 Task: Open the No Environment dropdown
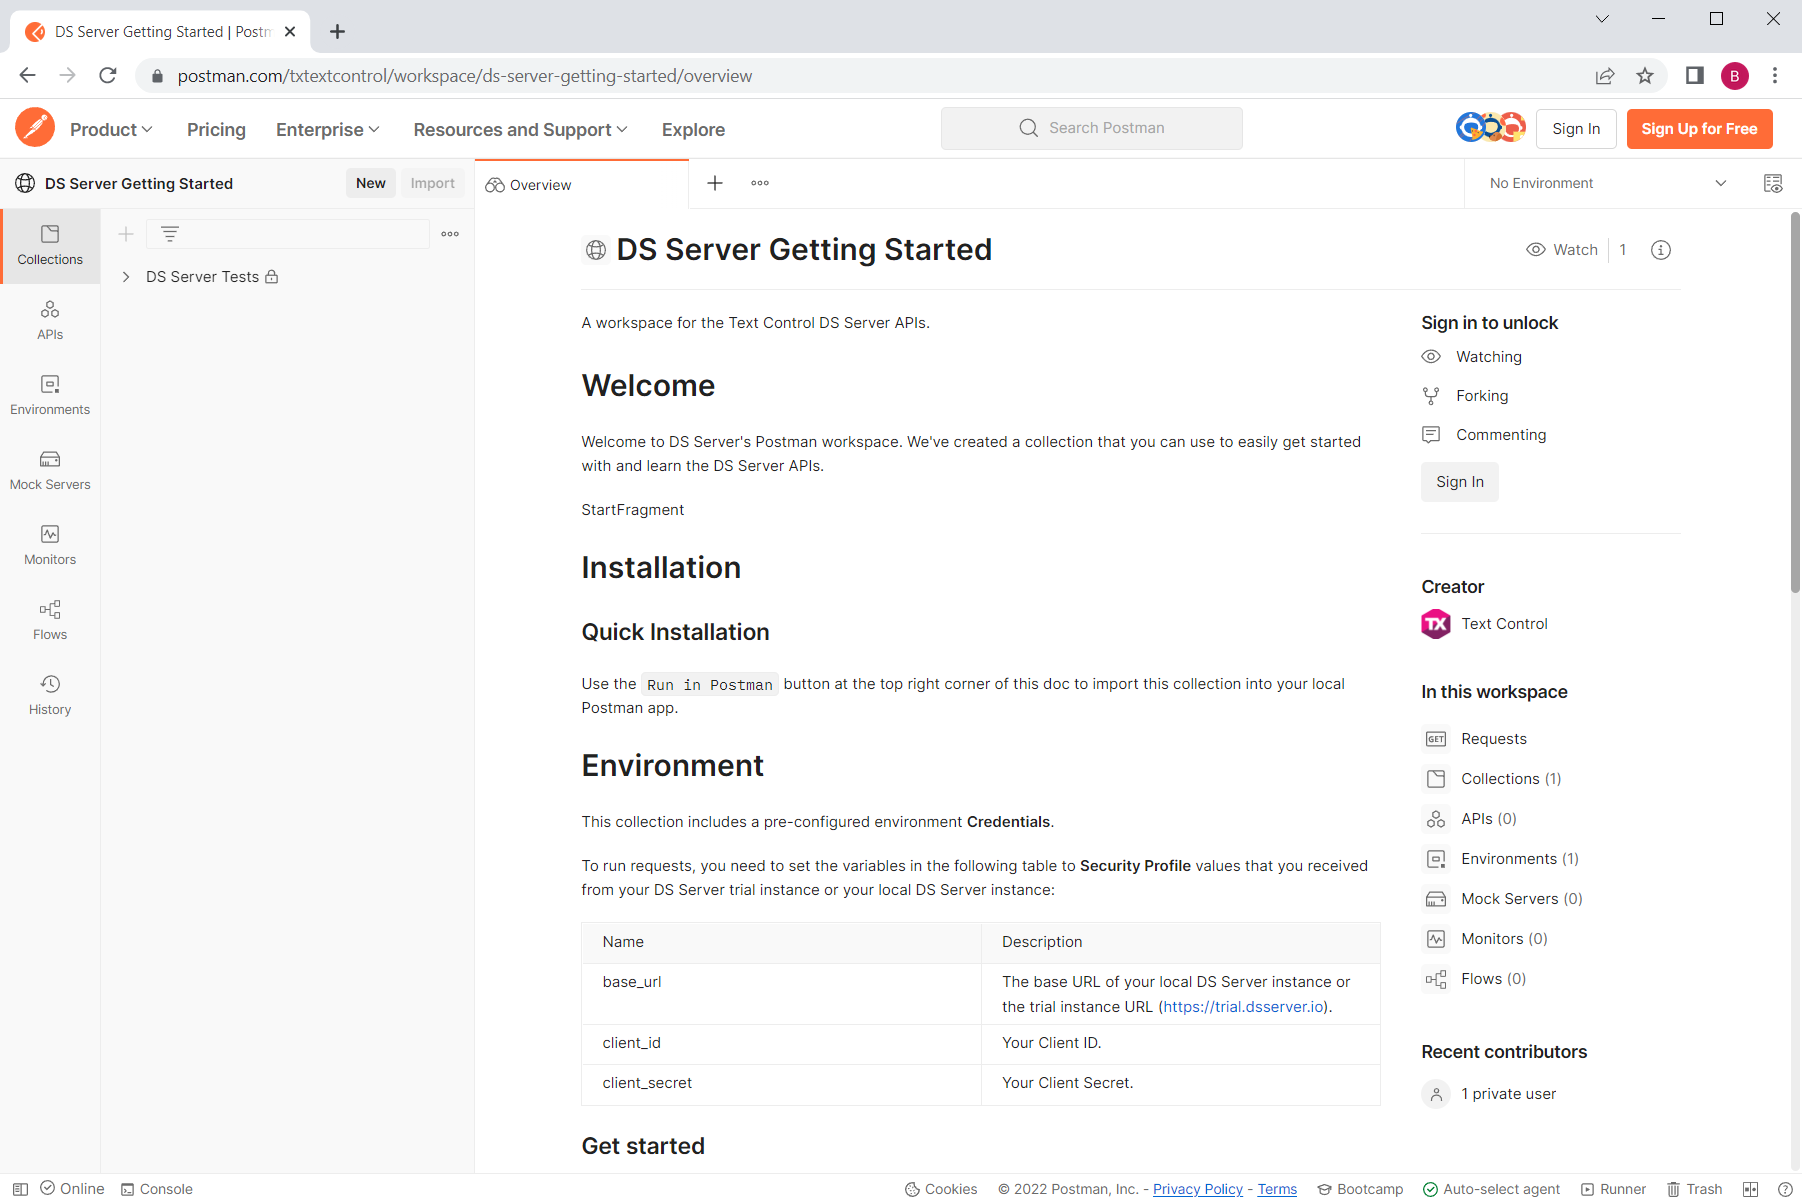[1608, 183]
